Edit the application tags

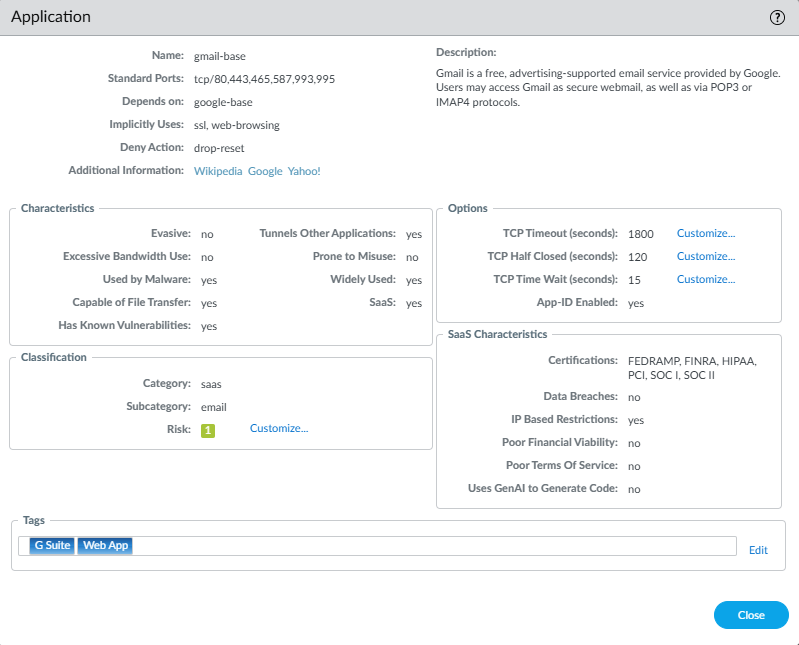[758, 550]
